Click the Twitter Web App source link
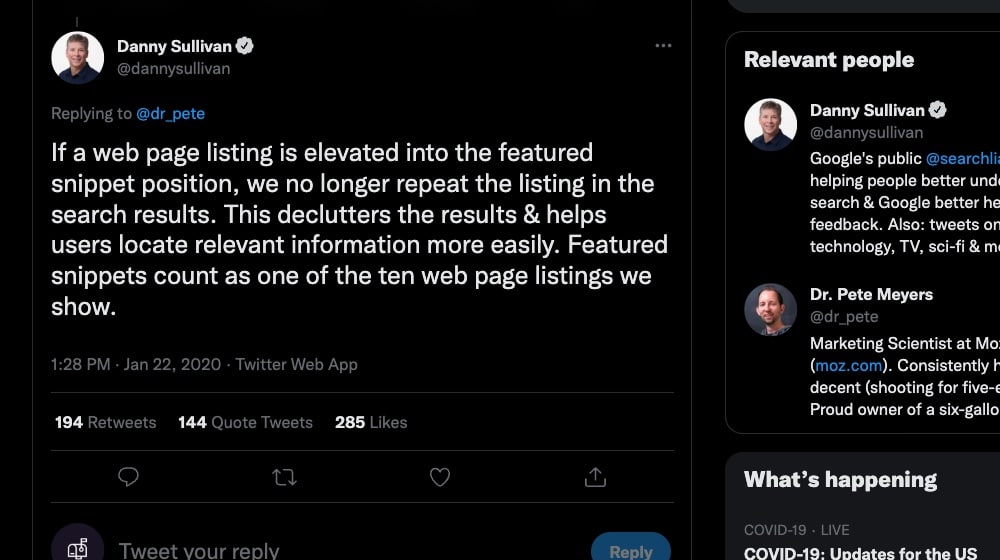Screen dimensions: 1000x560 (296, 365)
